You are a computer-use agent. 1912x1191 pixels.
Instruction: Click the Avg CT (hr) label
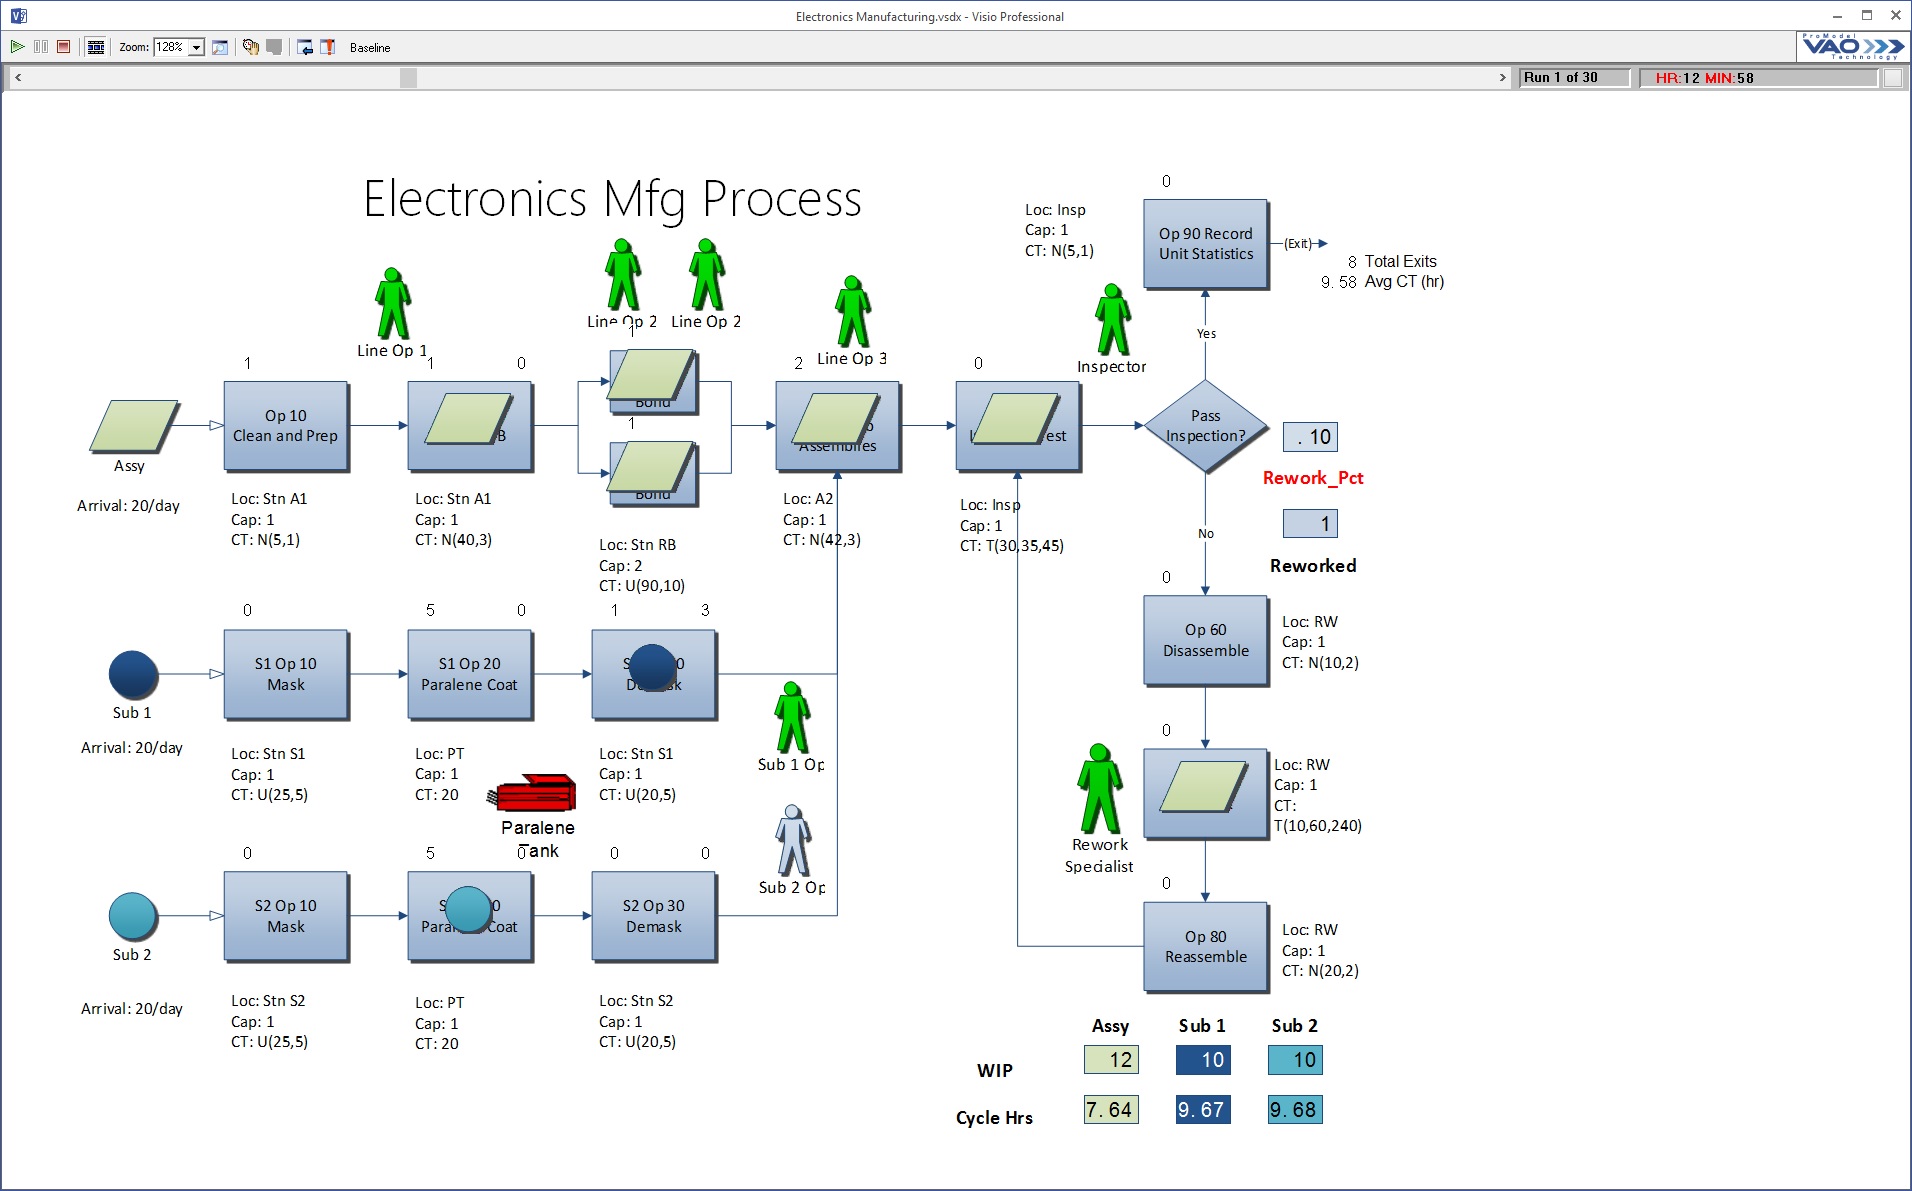click(1404, 282)
